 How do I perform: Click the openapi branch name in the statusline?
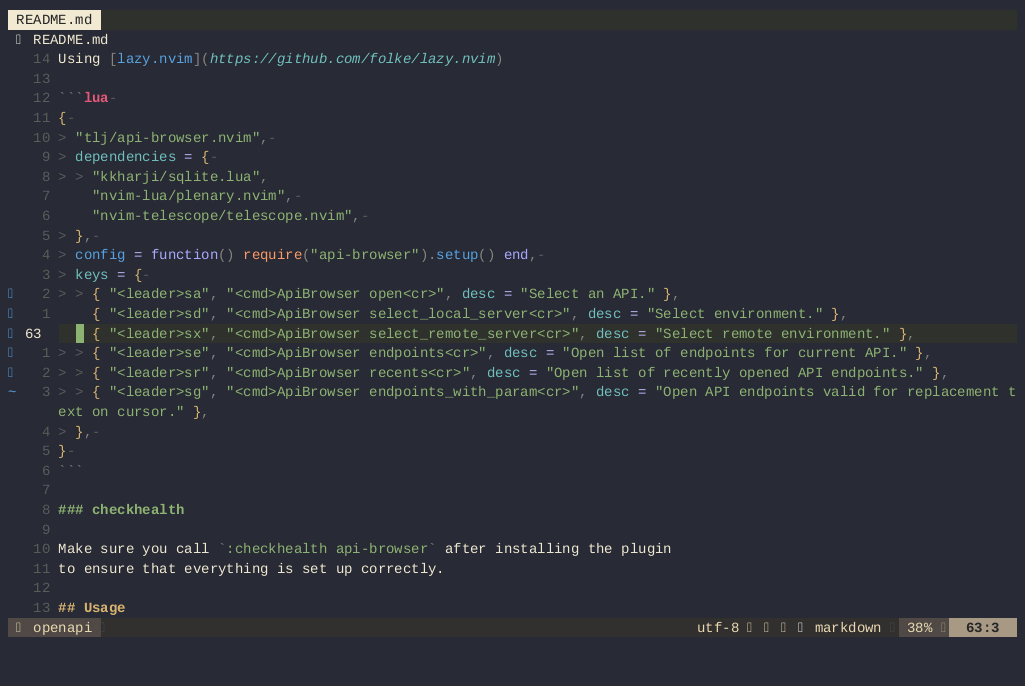pyautogui.click(x=63, y=628)
